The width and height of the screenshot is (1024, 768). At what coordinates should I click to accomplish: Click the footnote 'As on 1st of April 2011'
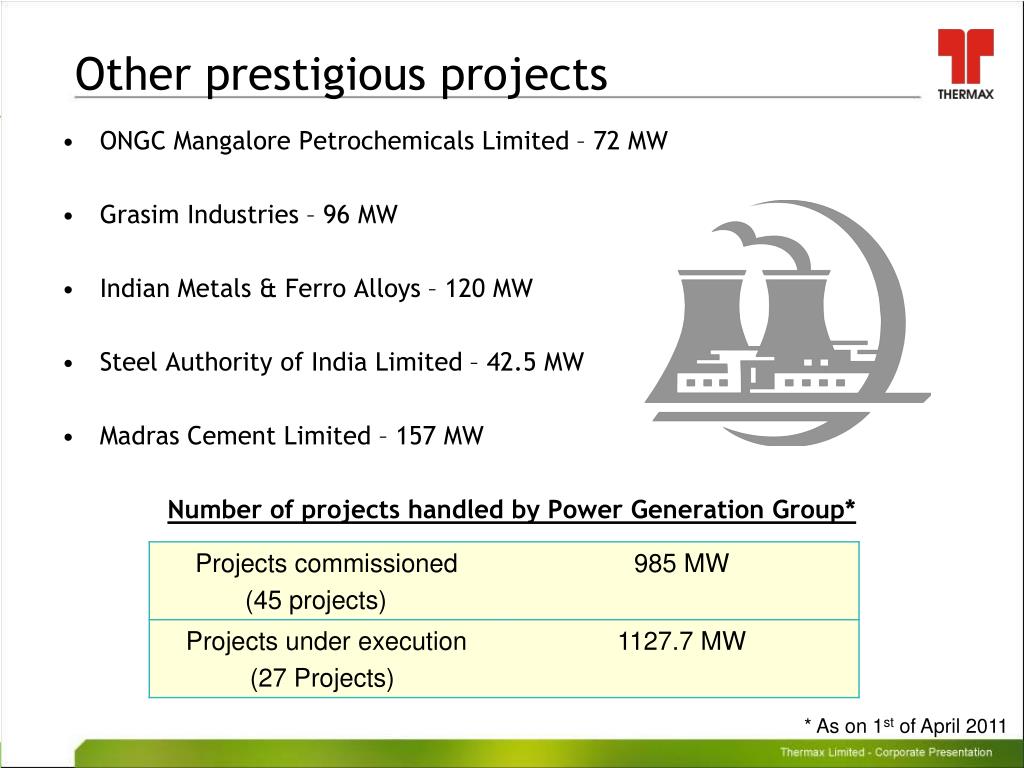tap(905, 726)
